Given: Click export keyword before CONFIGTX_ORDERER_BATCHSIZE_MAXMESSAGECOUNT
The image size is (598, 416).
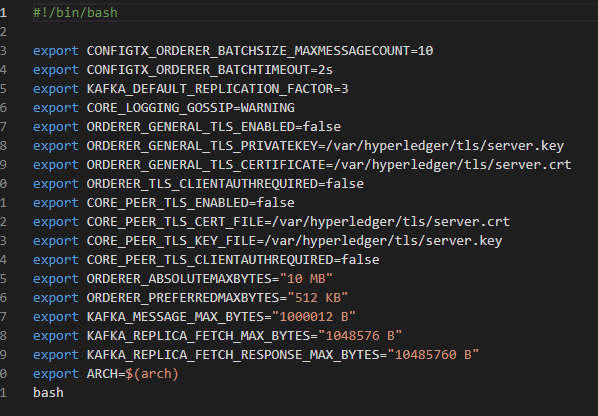Looking at the screenshot, I should coord(56,51).
